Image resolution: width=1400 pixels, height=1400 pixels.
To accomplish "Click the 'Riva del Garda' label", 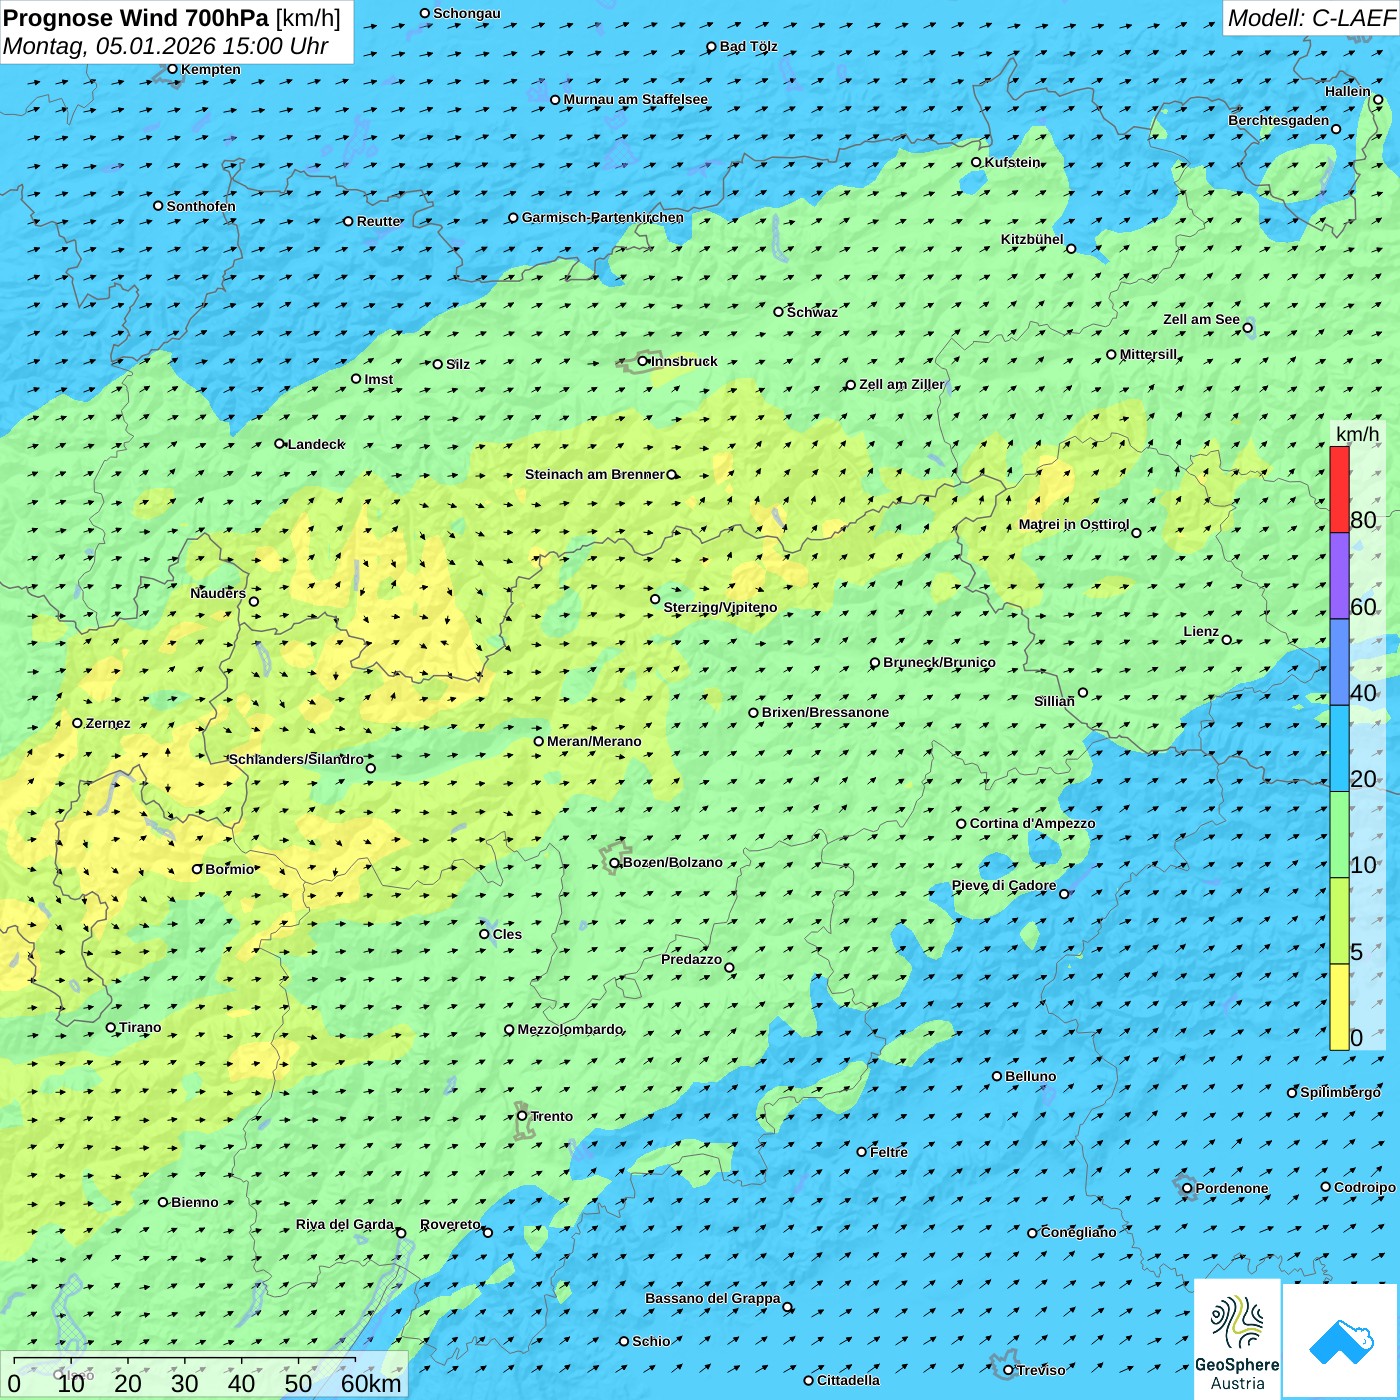I will (x=345, y=1224).
